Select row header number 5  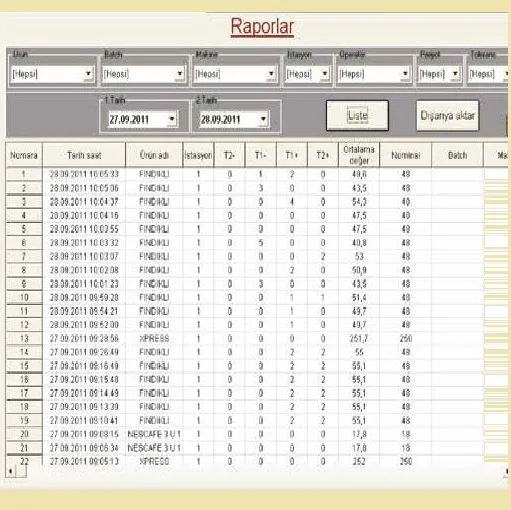(24, 229)
